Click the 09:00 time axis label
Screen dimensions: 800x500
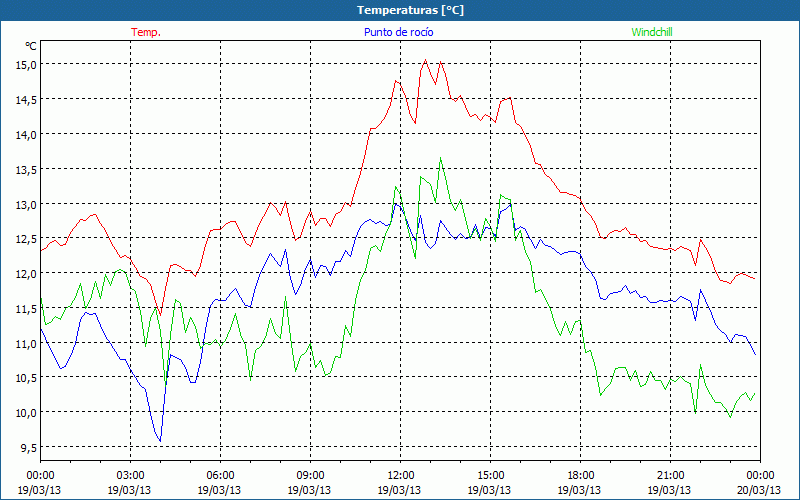[310, 476]
